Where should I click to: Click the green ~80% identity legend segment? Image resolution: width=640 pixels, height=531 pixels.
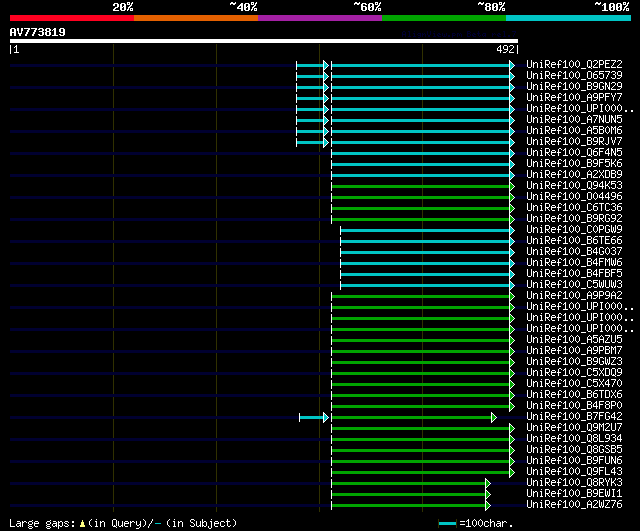[x=444, y=18]
